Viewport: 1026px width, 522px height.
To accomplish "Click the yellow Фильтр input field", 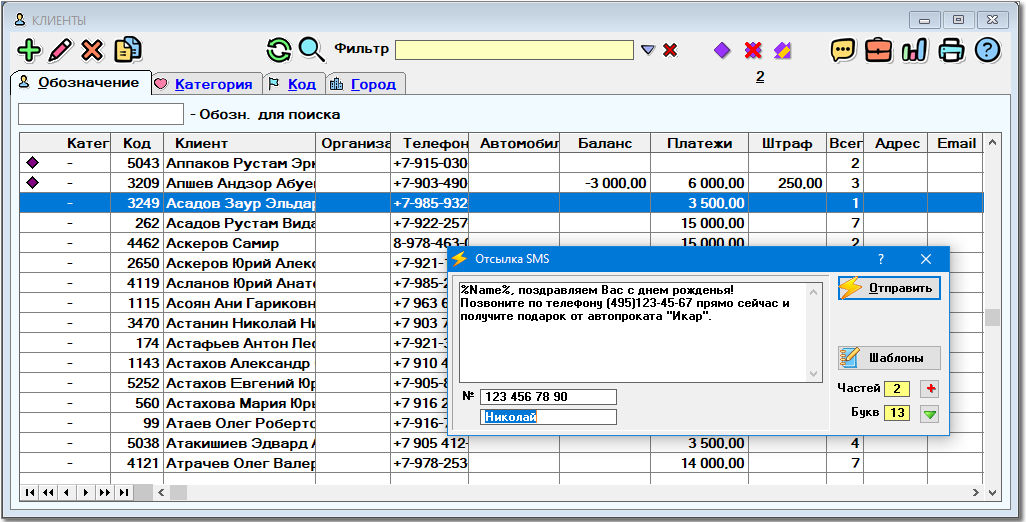I will pyautogui.click(x=514, y=50).
